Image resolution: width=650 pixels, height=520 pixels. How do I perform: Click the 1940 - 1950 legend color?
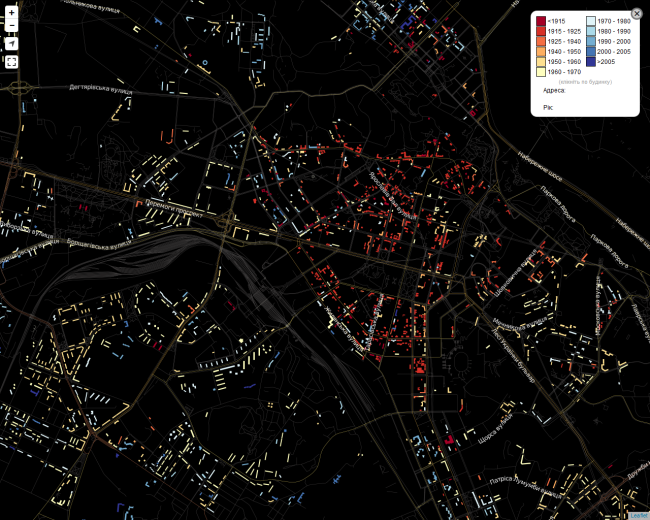(x=540, y=52)
